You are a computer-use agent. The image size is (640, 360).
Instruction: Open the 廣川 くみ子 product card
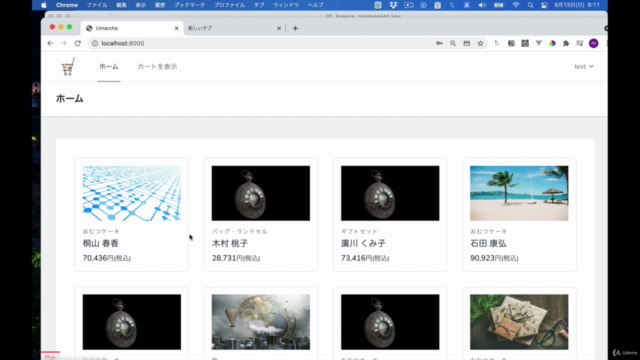[390, 215]
